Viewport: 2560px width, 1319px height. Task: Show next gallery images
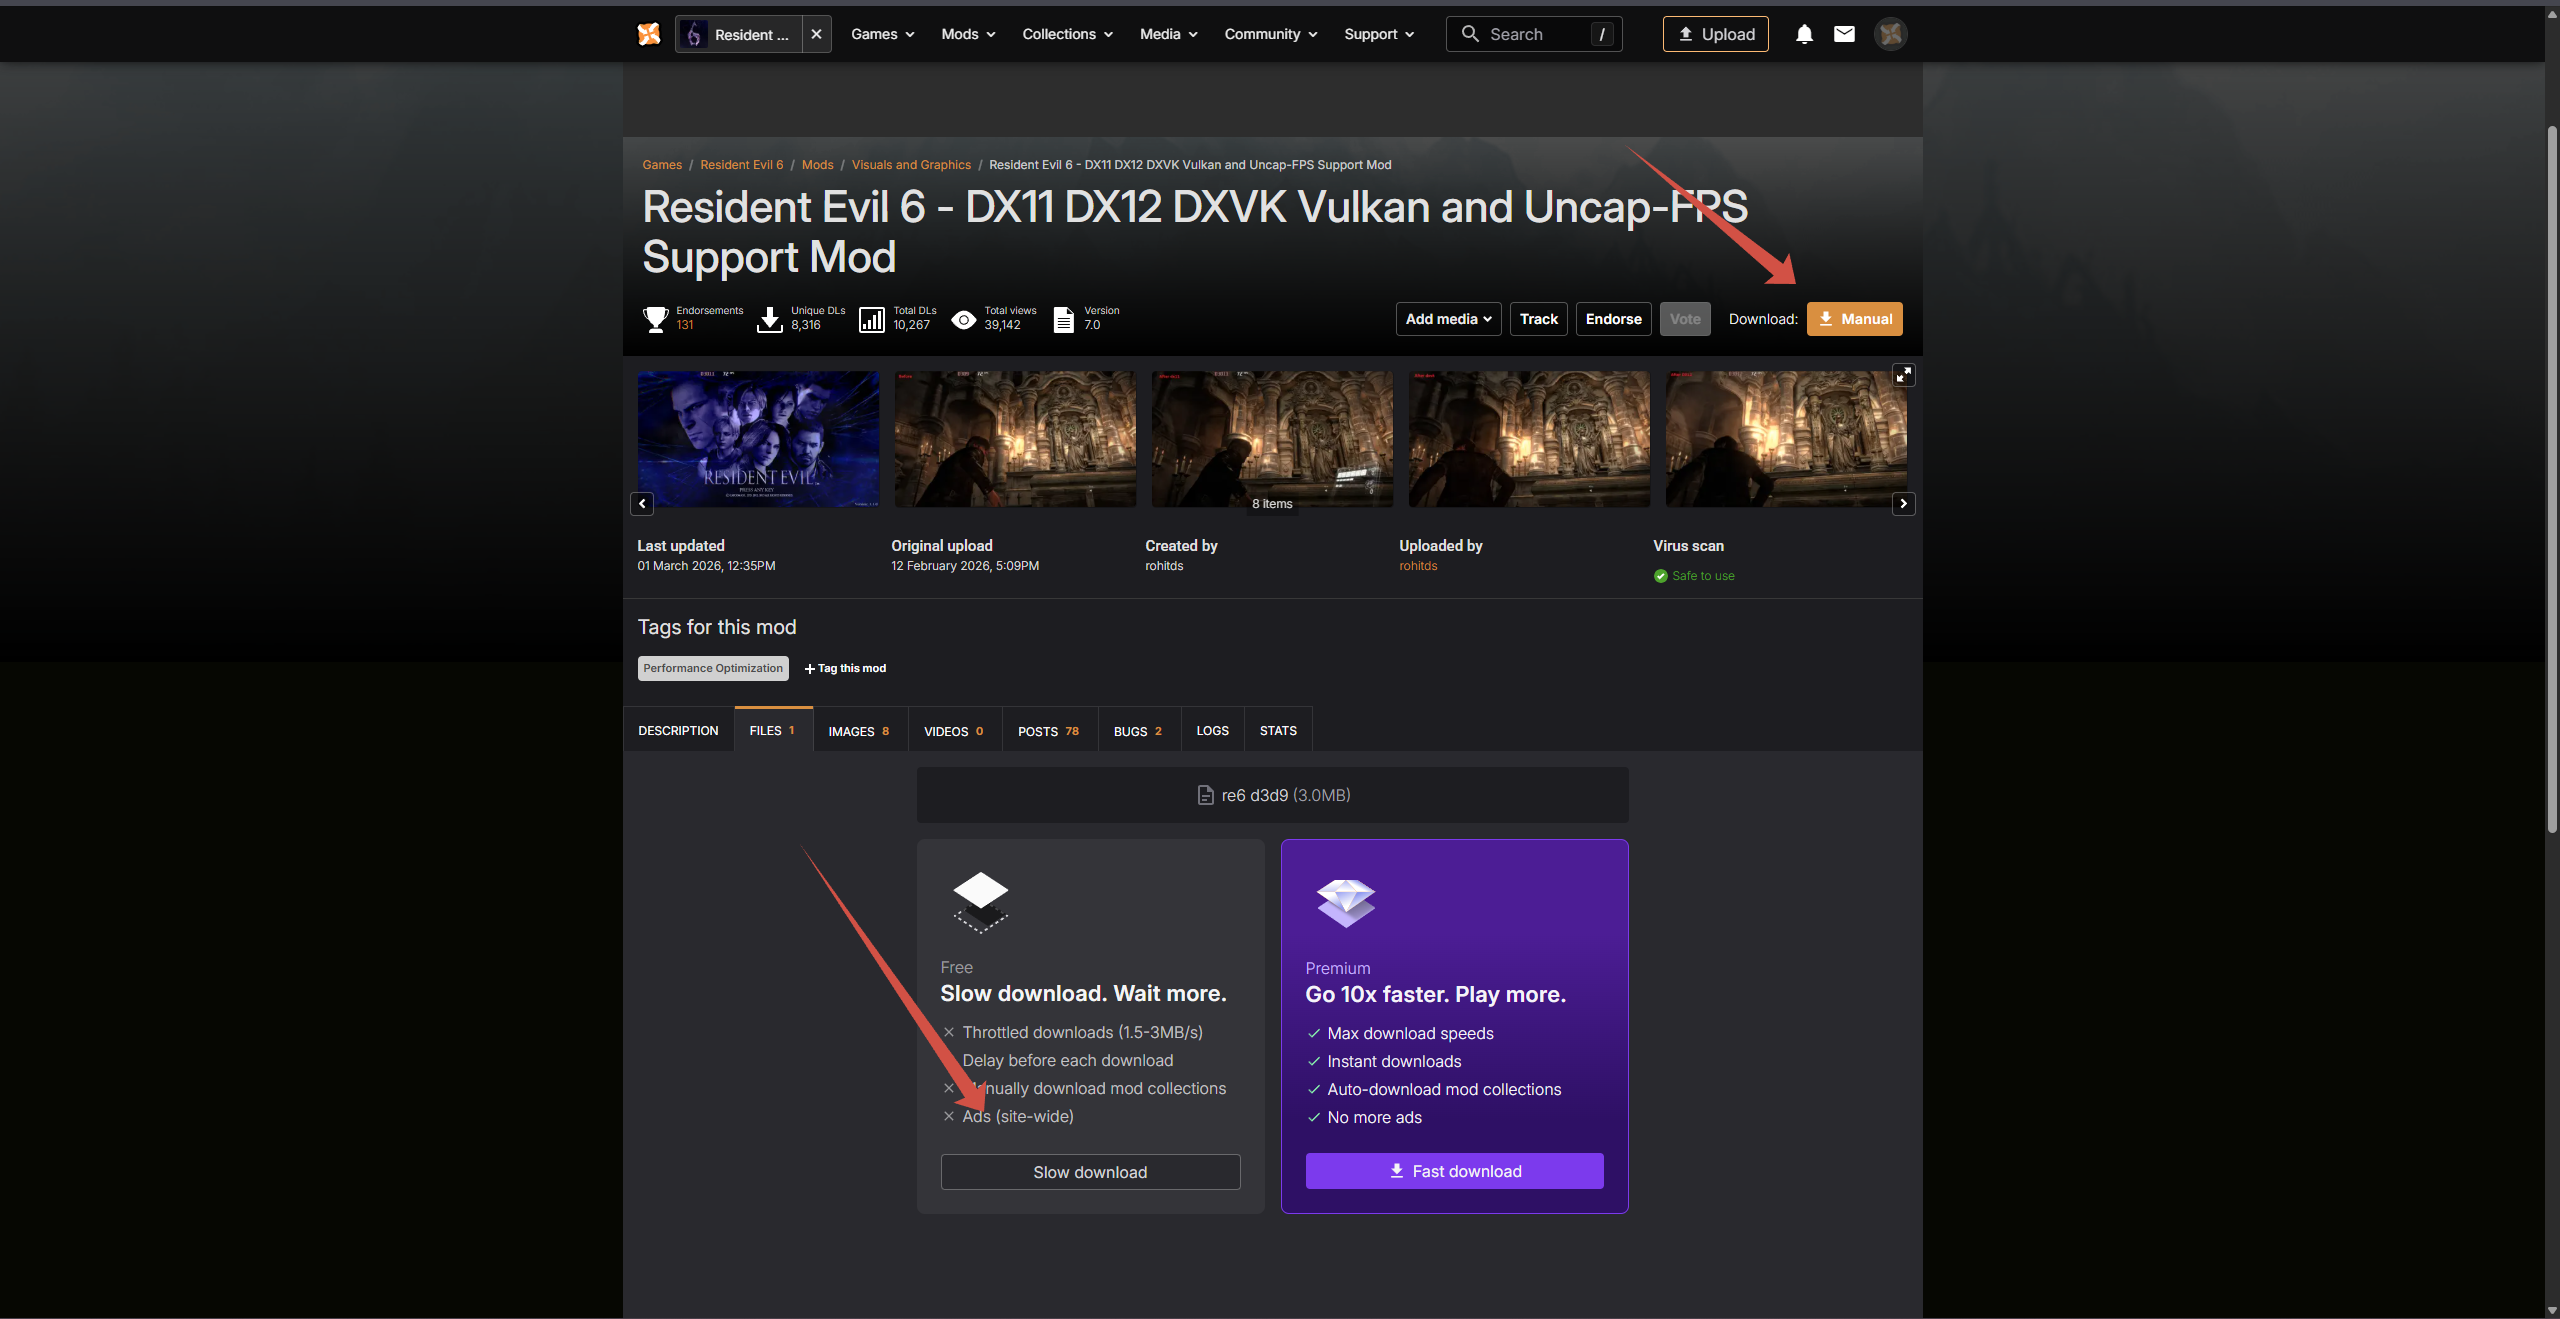click(x=1904, y=504)
